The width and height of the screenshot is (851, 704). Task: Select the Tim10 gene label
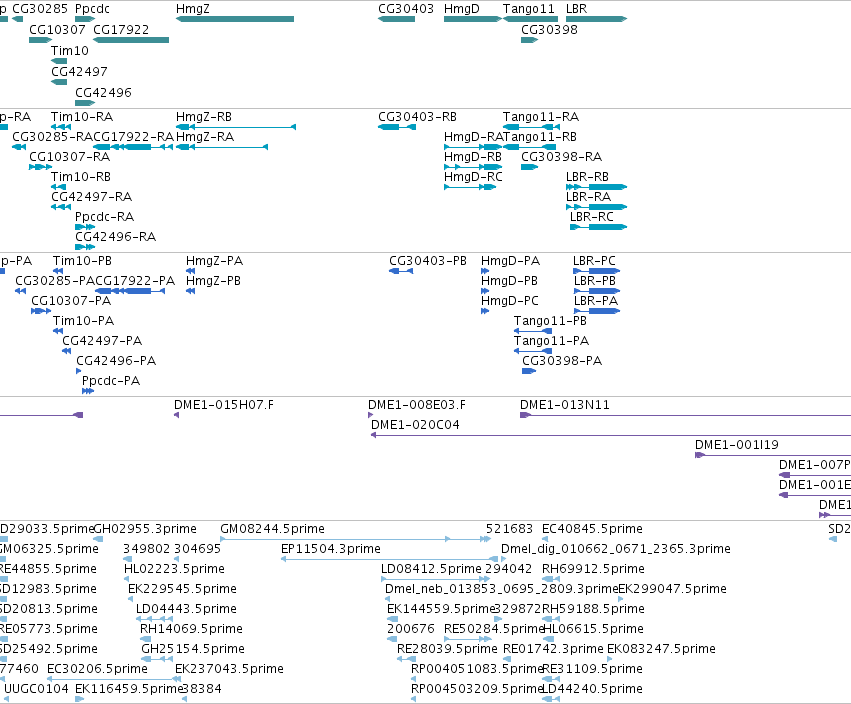[69, 51]
